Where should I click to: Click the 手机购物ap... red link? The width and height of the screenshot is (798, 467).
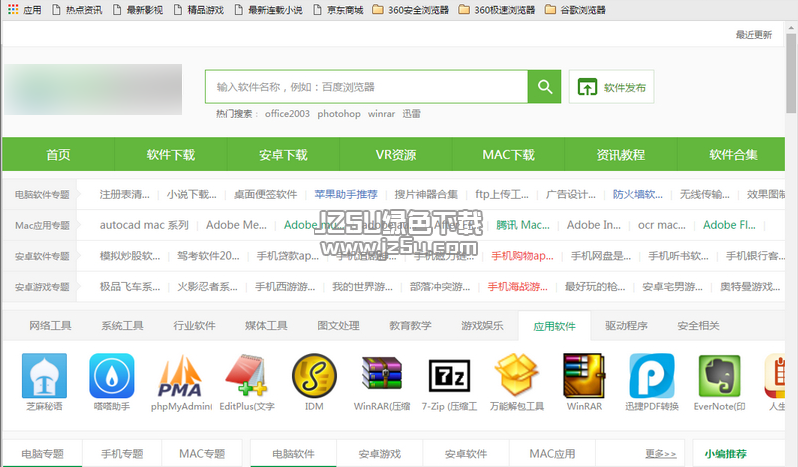pyautogui.click(x=522, y=256)
